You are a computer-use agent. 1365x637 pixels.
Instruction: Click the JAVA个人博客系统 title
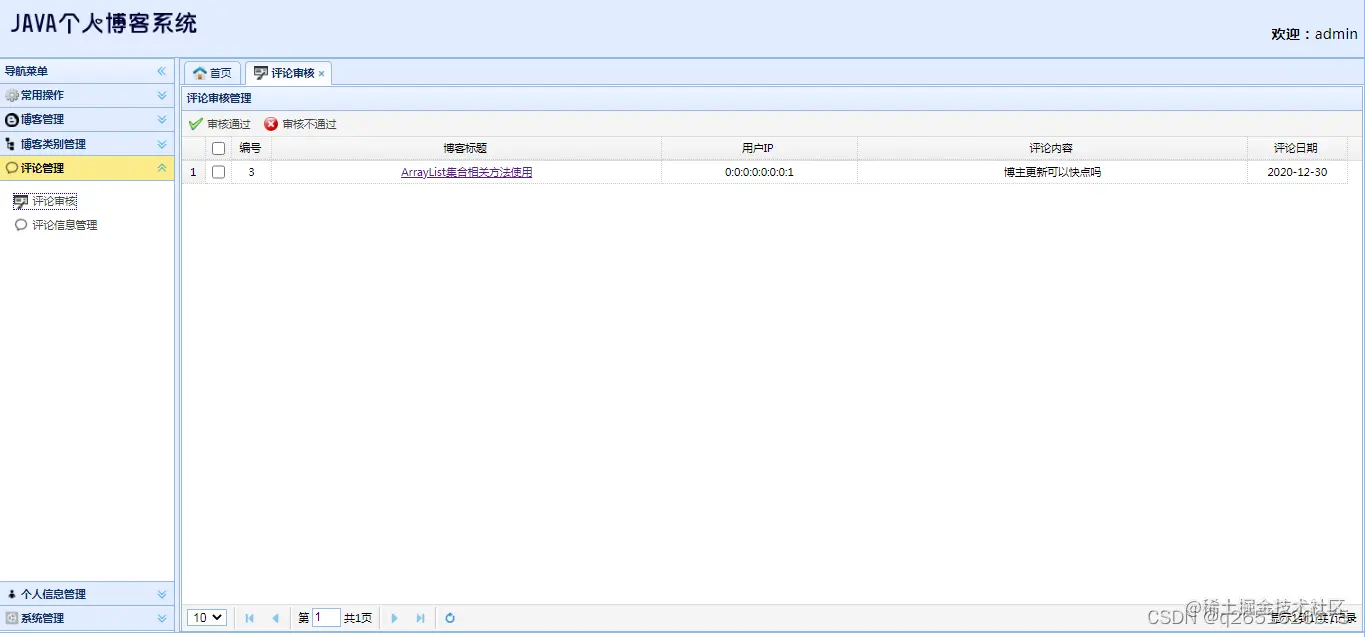click(104, 23)
